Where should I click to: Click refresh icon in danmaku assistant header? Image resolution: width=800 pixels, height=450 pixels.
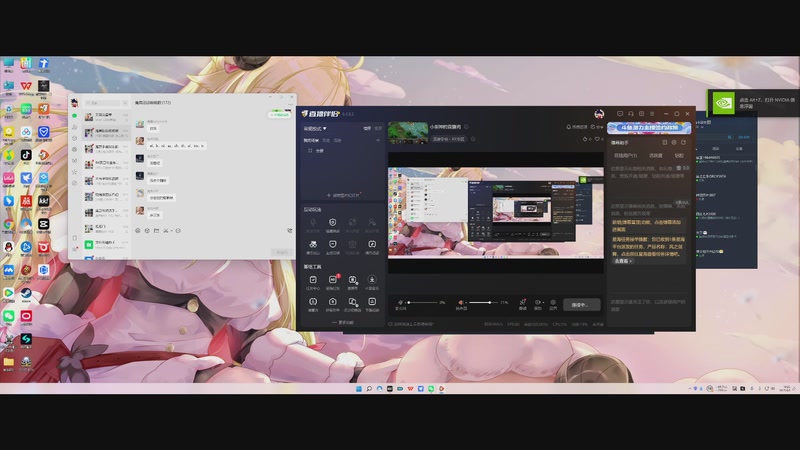point(683,143)
